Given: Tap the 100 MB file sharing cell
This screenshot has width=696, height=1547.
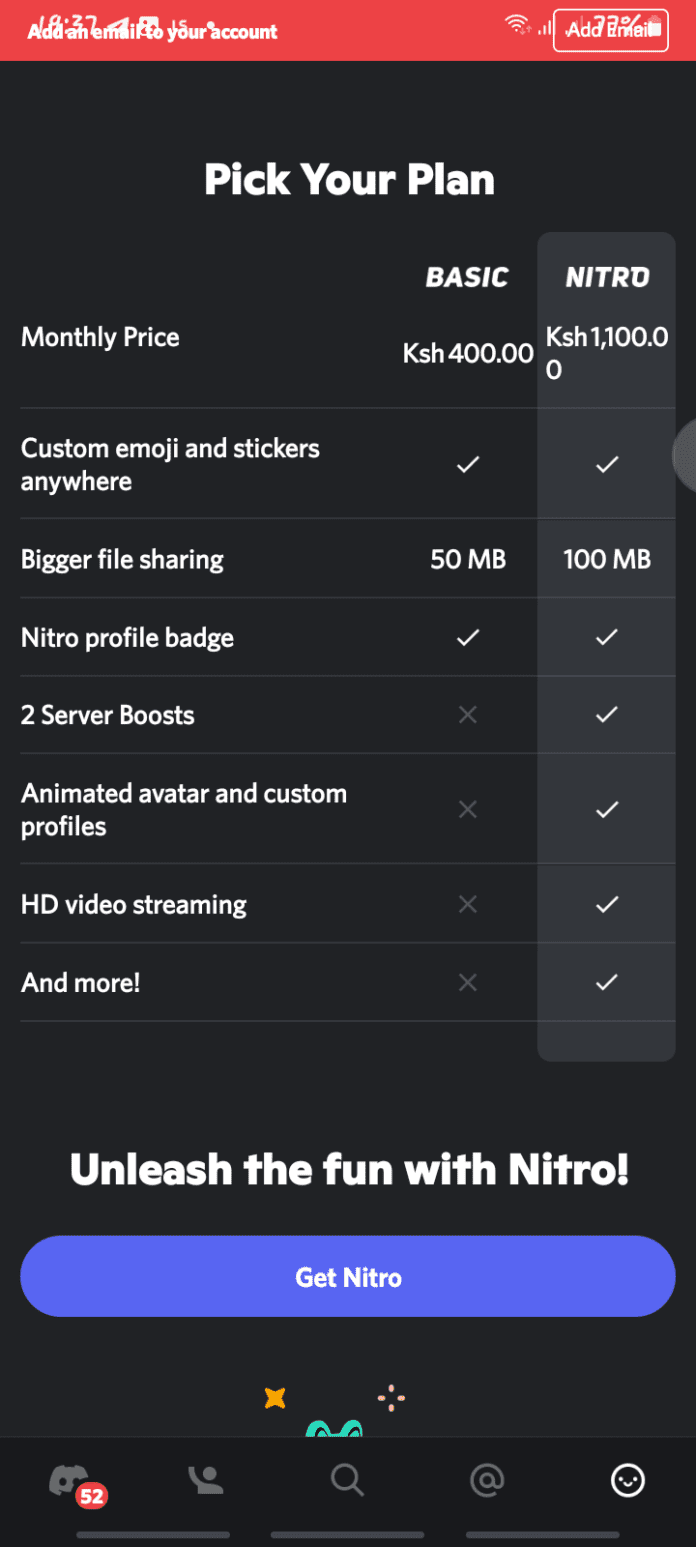Looking at the screenshot, I should tap(606, 559).
